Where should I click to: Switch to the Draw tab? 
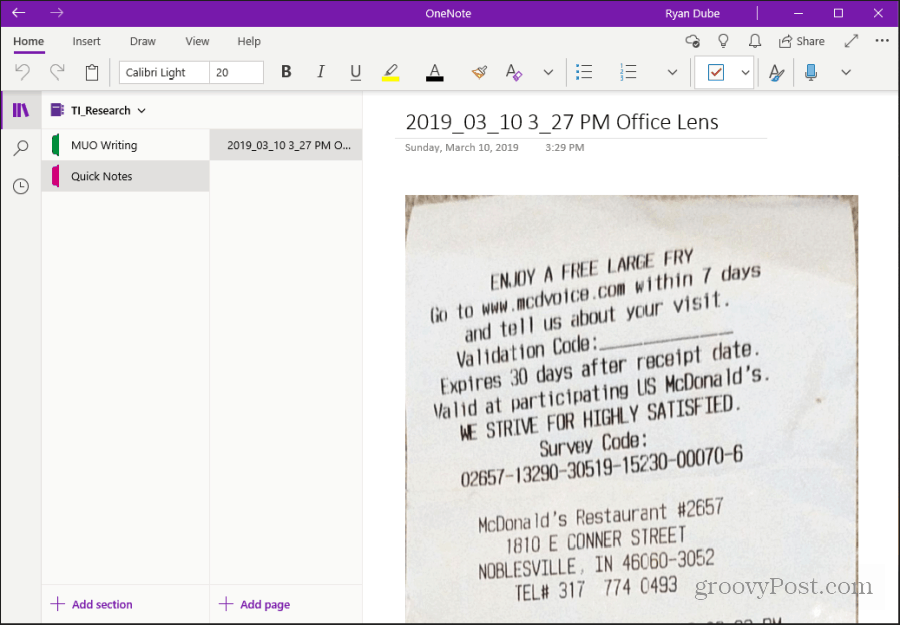coord(142,41)
